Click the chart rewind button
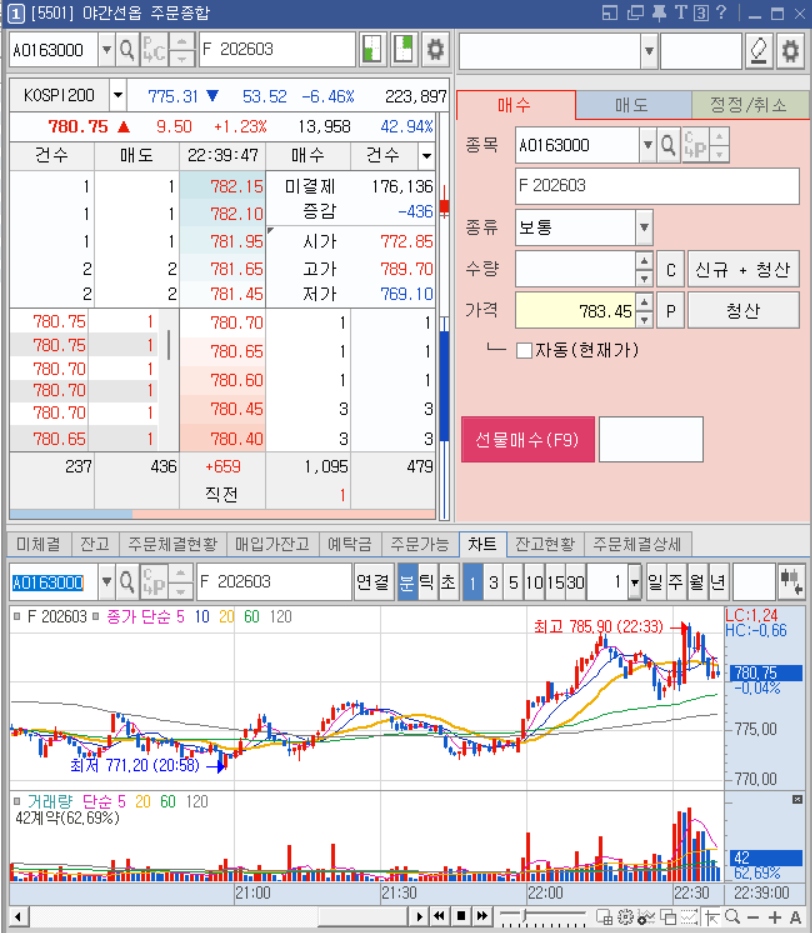Screen dimensions: 812x933 [440, 916]
